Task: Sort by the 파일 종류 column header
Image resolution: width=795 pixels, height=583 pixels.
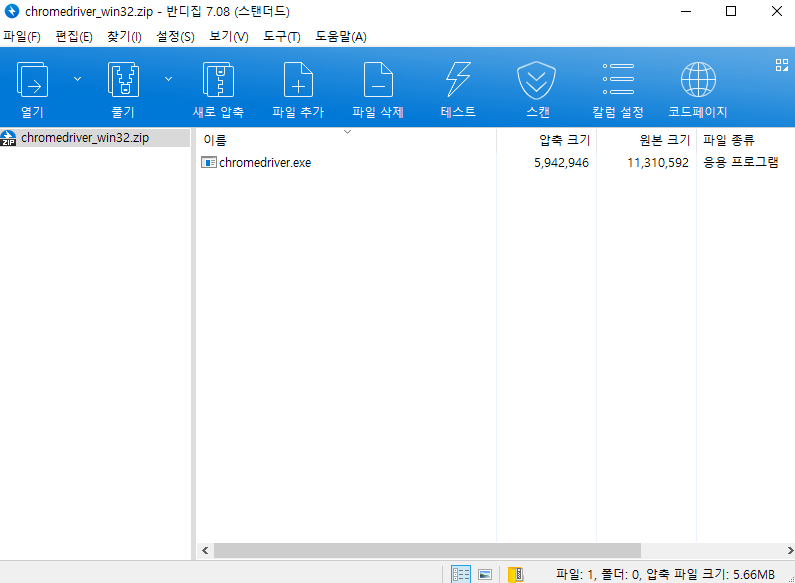Action: coord(746,140)
